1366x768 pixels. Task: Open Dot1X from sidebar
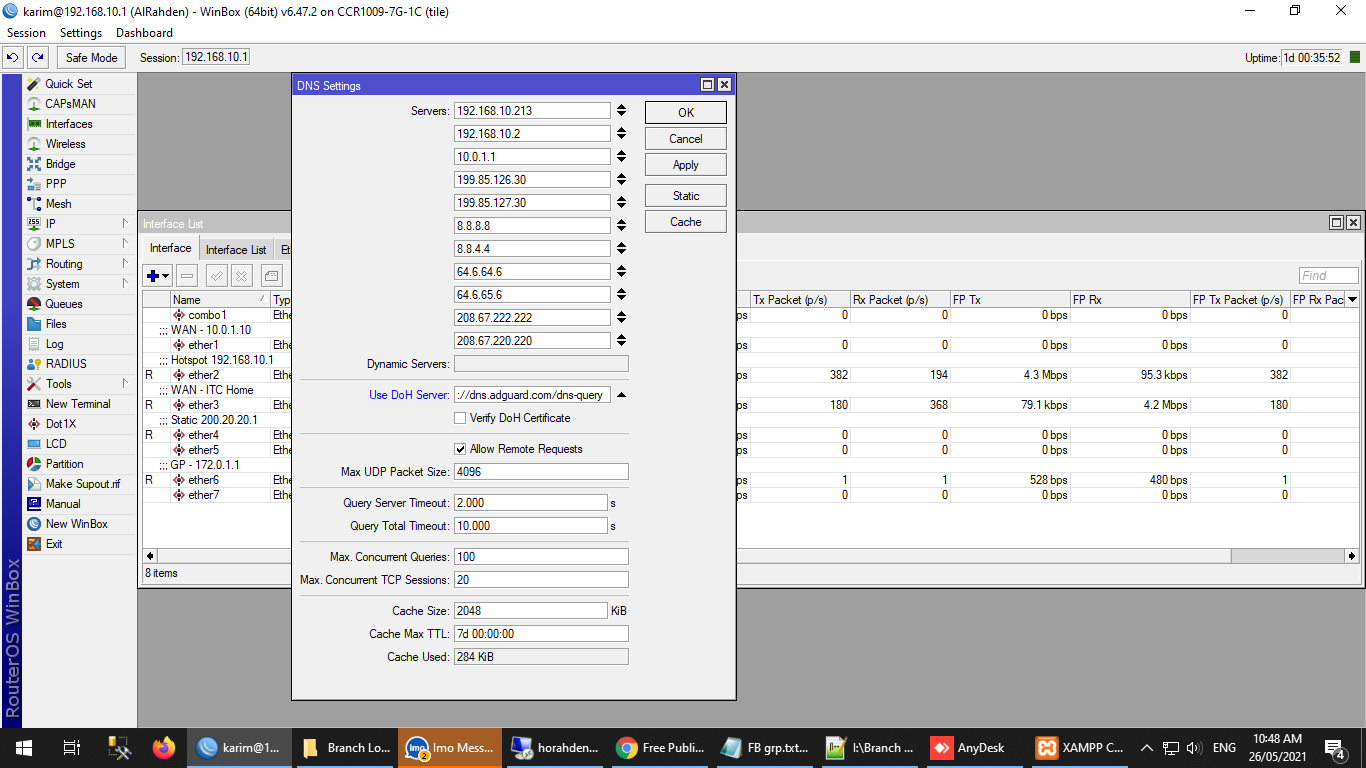click(61, 424)
